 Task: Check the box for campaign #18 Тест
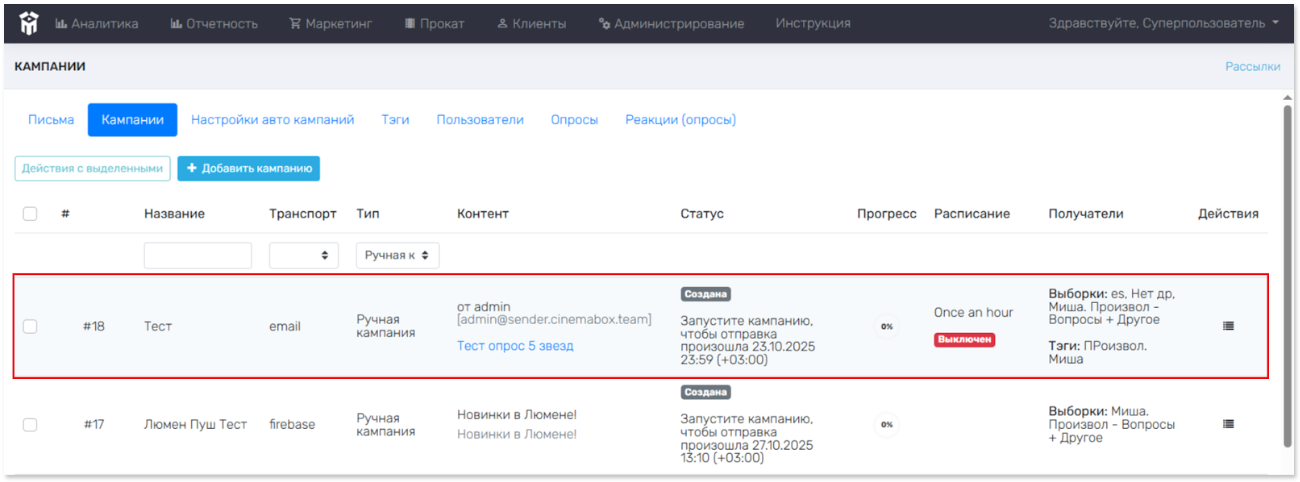pyautogui.click(x=30, y=326)
